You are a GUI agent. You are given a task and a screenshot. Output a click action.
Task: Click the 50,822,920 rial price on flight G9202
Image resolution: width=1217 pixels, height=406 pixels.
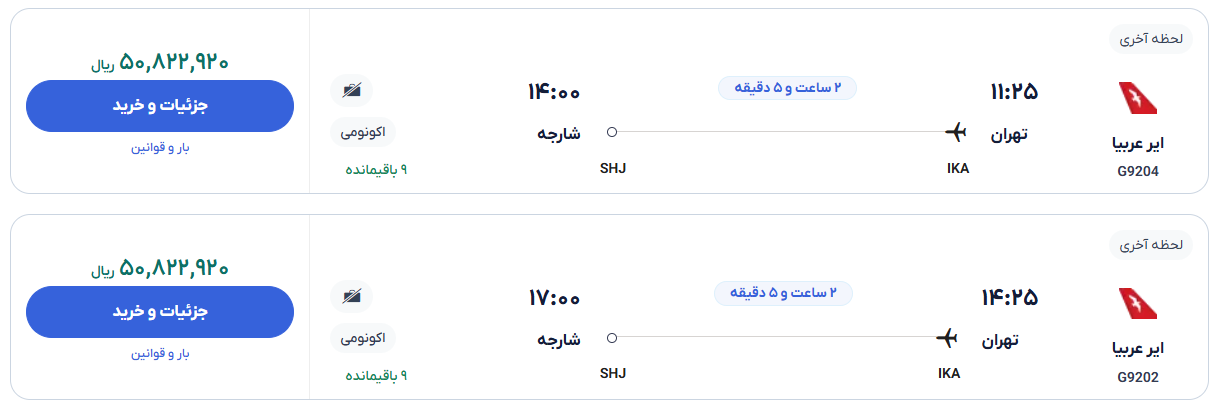tap(161, 268)
